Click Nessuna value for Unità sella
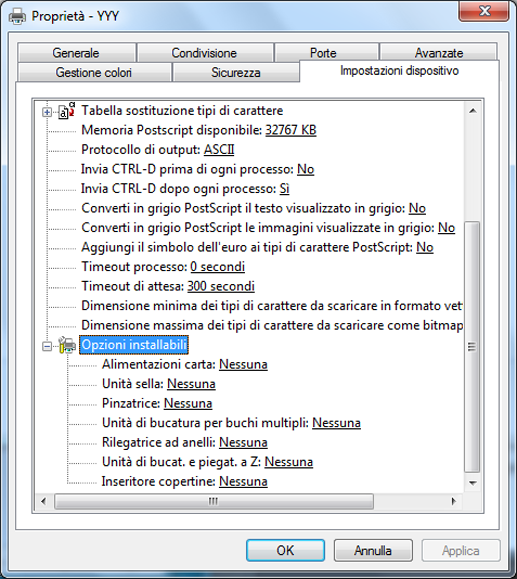517x579 pixels. click(x=191, y=384)
